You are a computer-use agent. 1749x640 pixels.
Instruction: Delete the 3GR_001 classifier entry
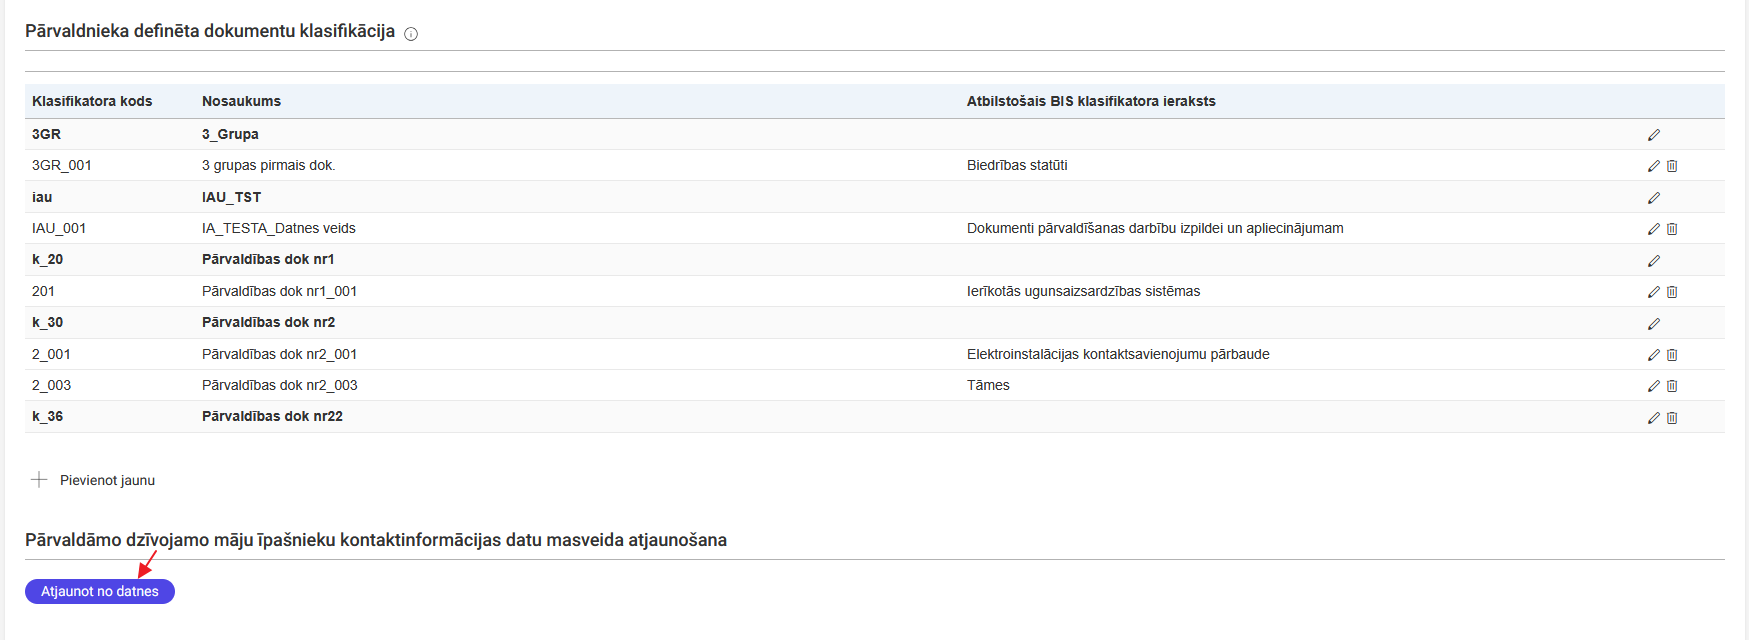coord(1672,166)
